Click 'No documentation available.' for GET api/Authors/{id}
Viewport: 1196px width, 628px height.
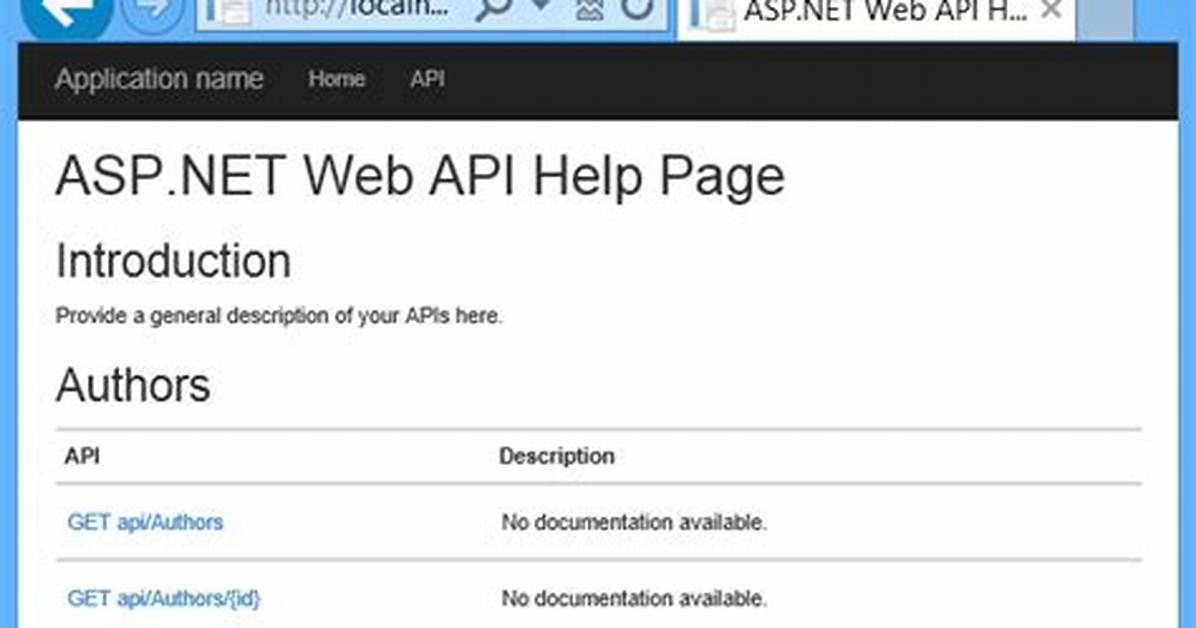(634, 599)
